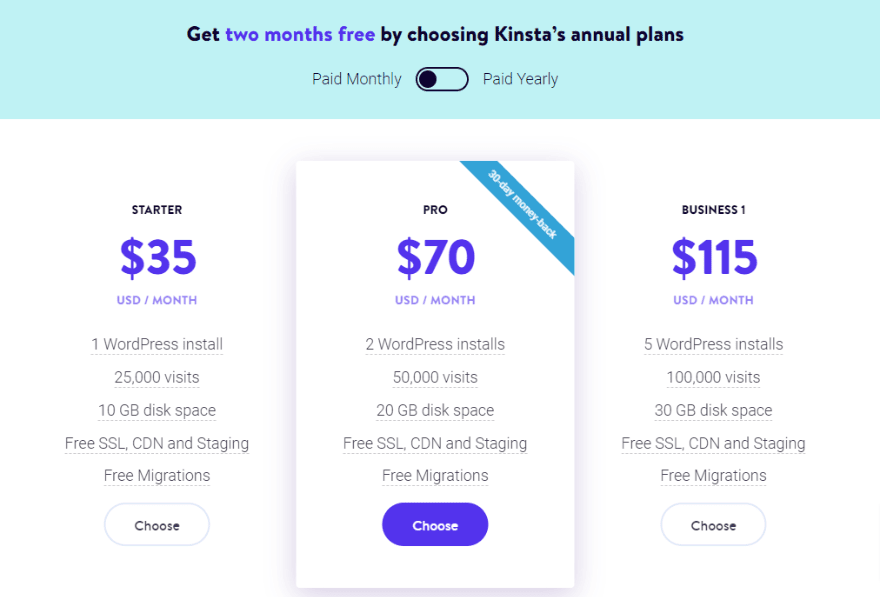Select the Paid Yearly label
880x597 pixels.
[x=520, y=79]
